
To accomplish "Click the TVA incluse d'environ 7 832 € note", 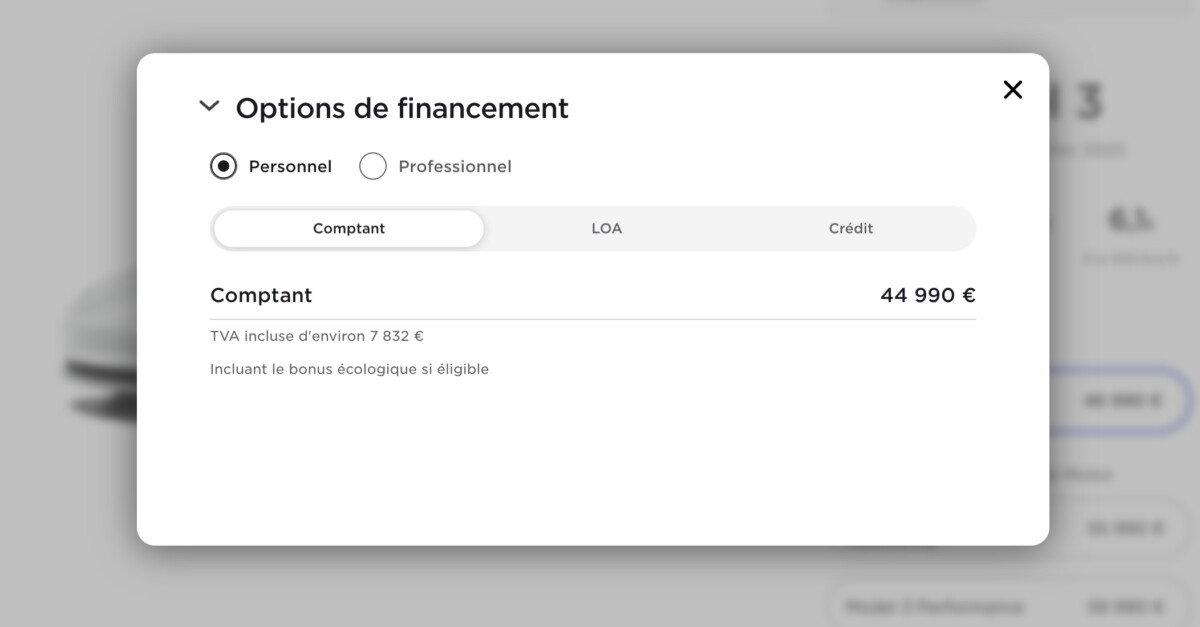I will 317,336.
